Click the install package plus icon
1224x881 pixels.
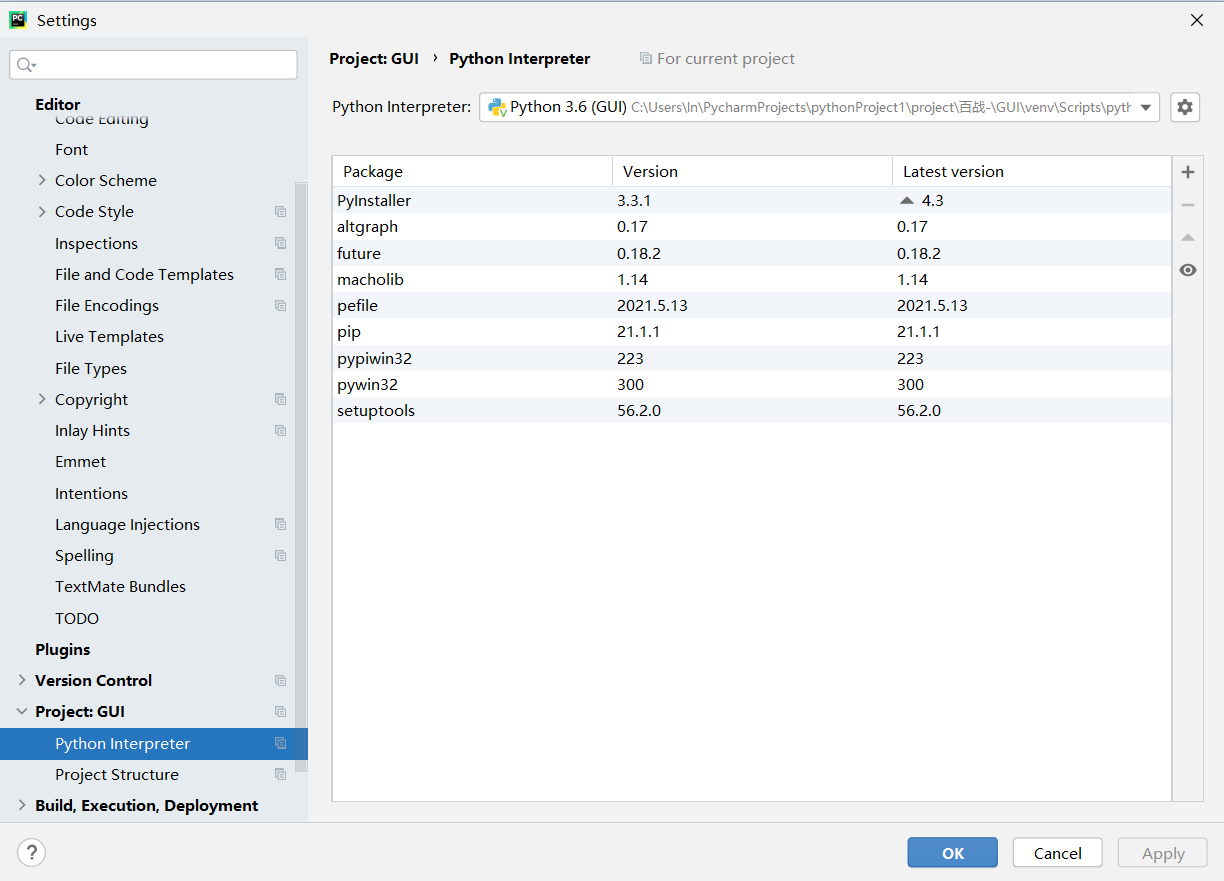pyautogui.click(x=1187, y=172)
